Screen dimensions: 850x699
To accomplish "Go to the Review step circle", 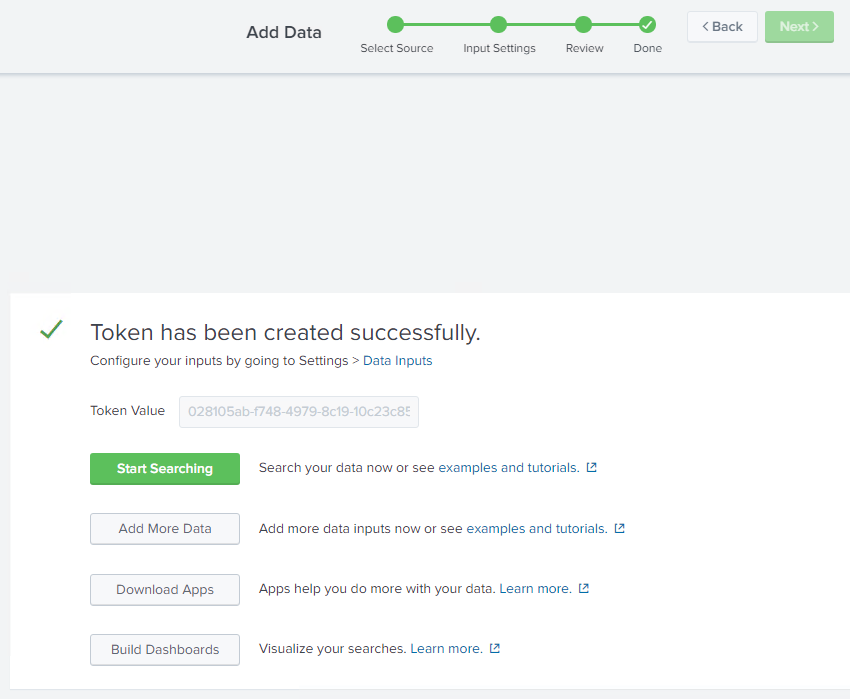I will [x=583, y=25].
